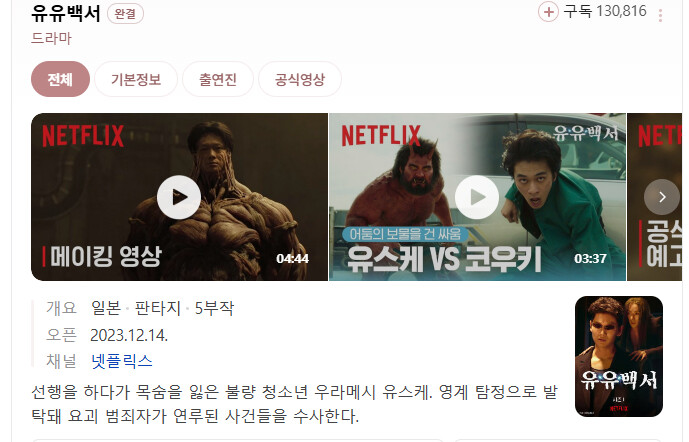
Task: Click the plus subscribe icon
Action: click(548, 12)
